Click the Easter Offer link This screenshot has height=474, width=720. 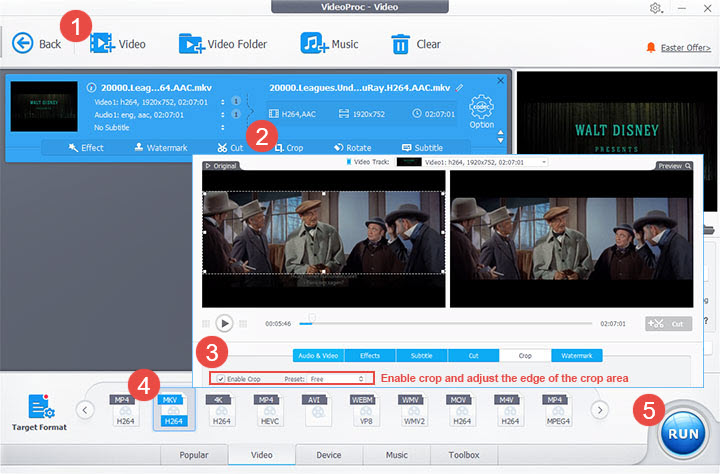click(686, 48)
